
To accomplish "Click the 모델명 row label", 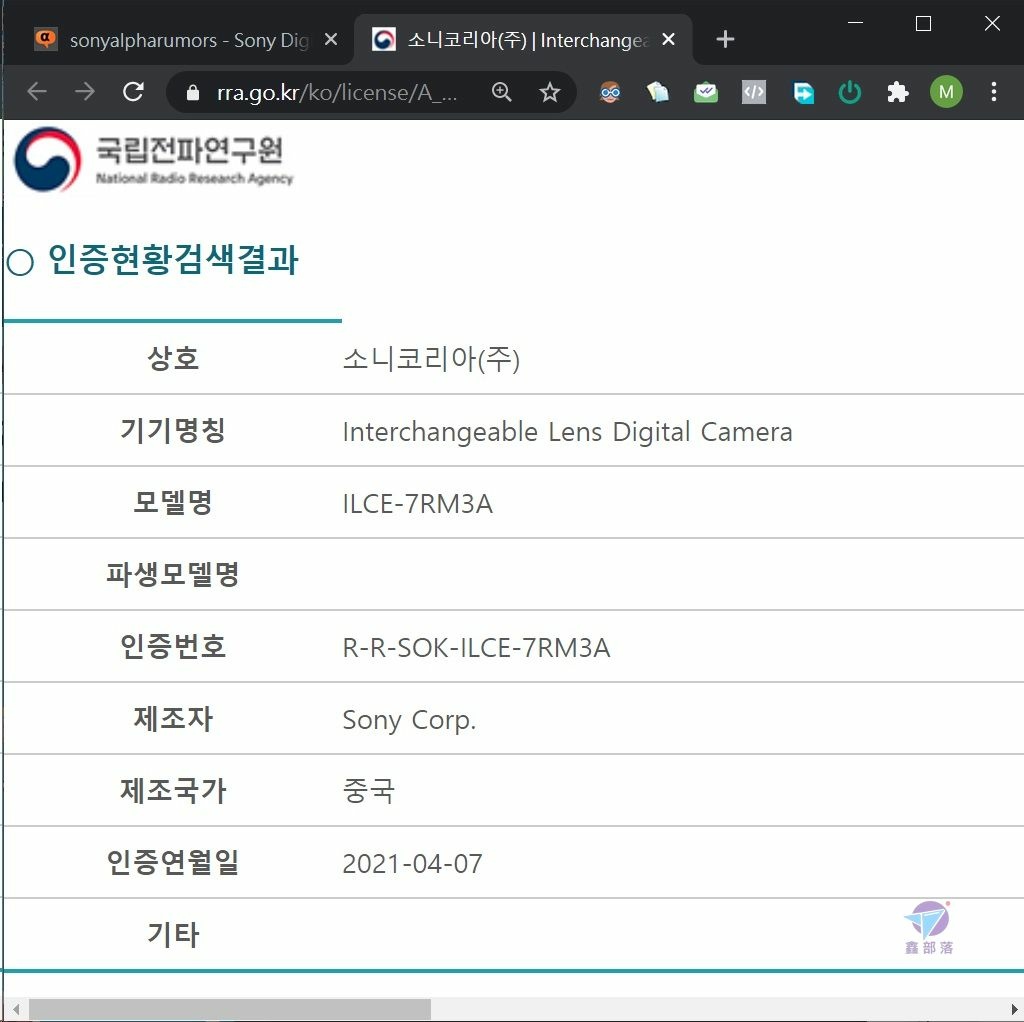I will pyautogui.click(x=173, y=502).
